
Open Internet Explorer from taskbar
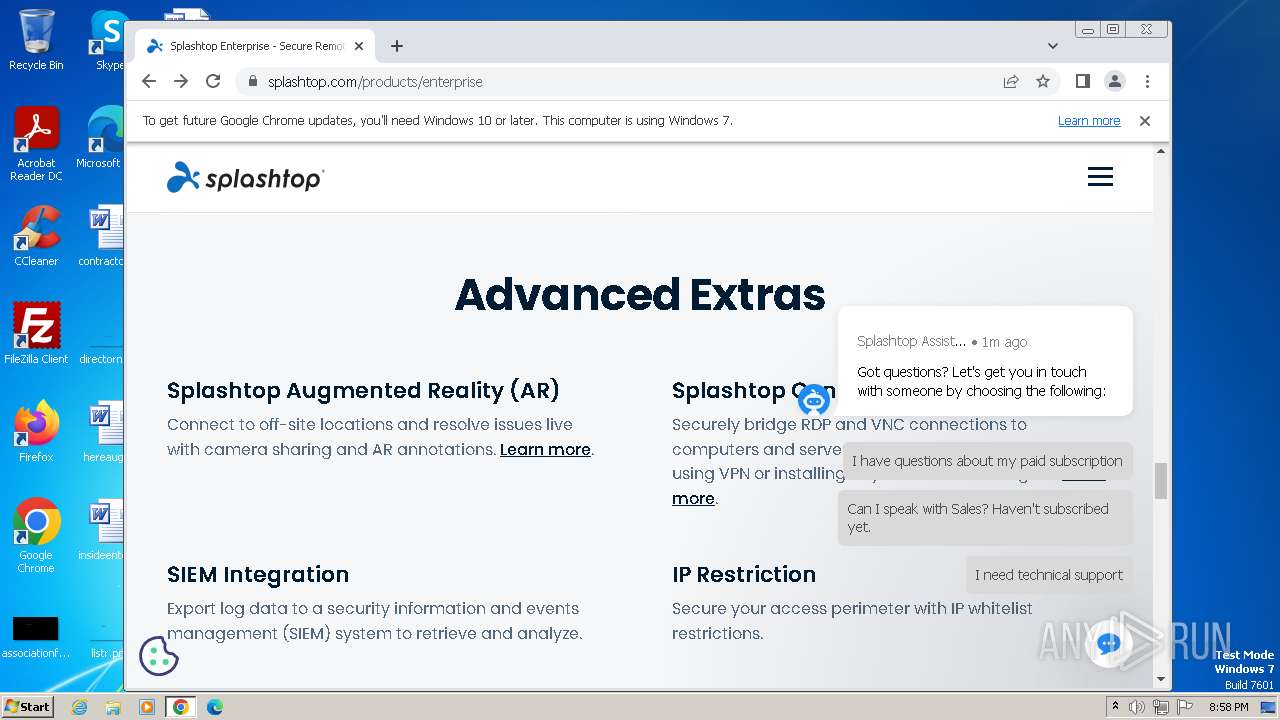pyautogui.click(x=79, y=707)
